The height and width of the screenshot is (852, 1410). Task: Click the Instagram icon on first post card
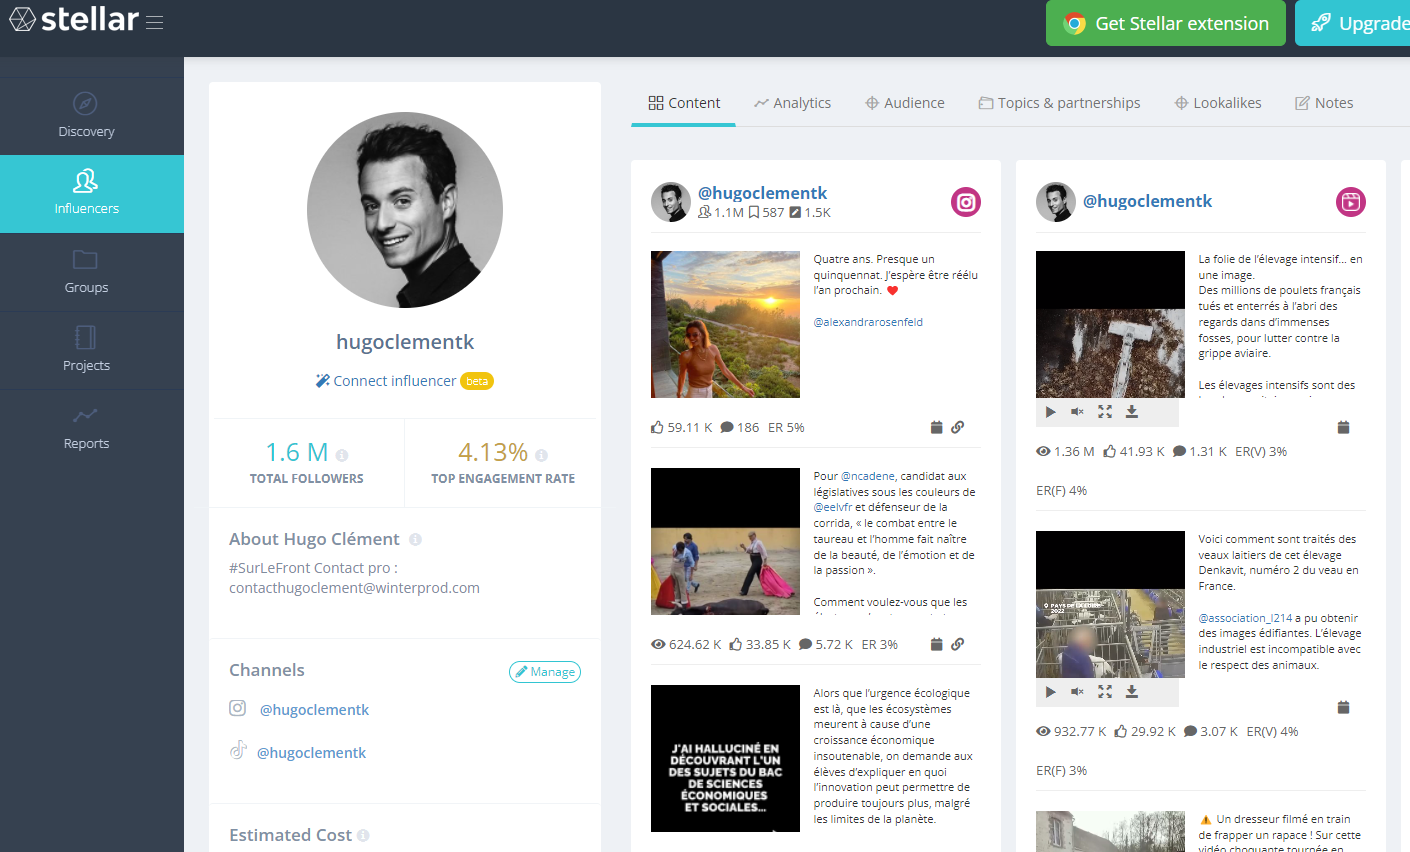965,202
